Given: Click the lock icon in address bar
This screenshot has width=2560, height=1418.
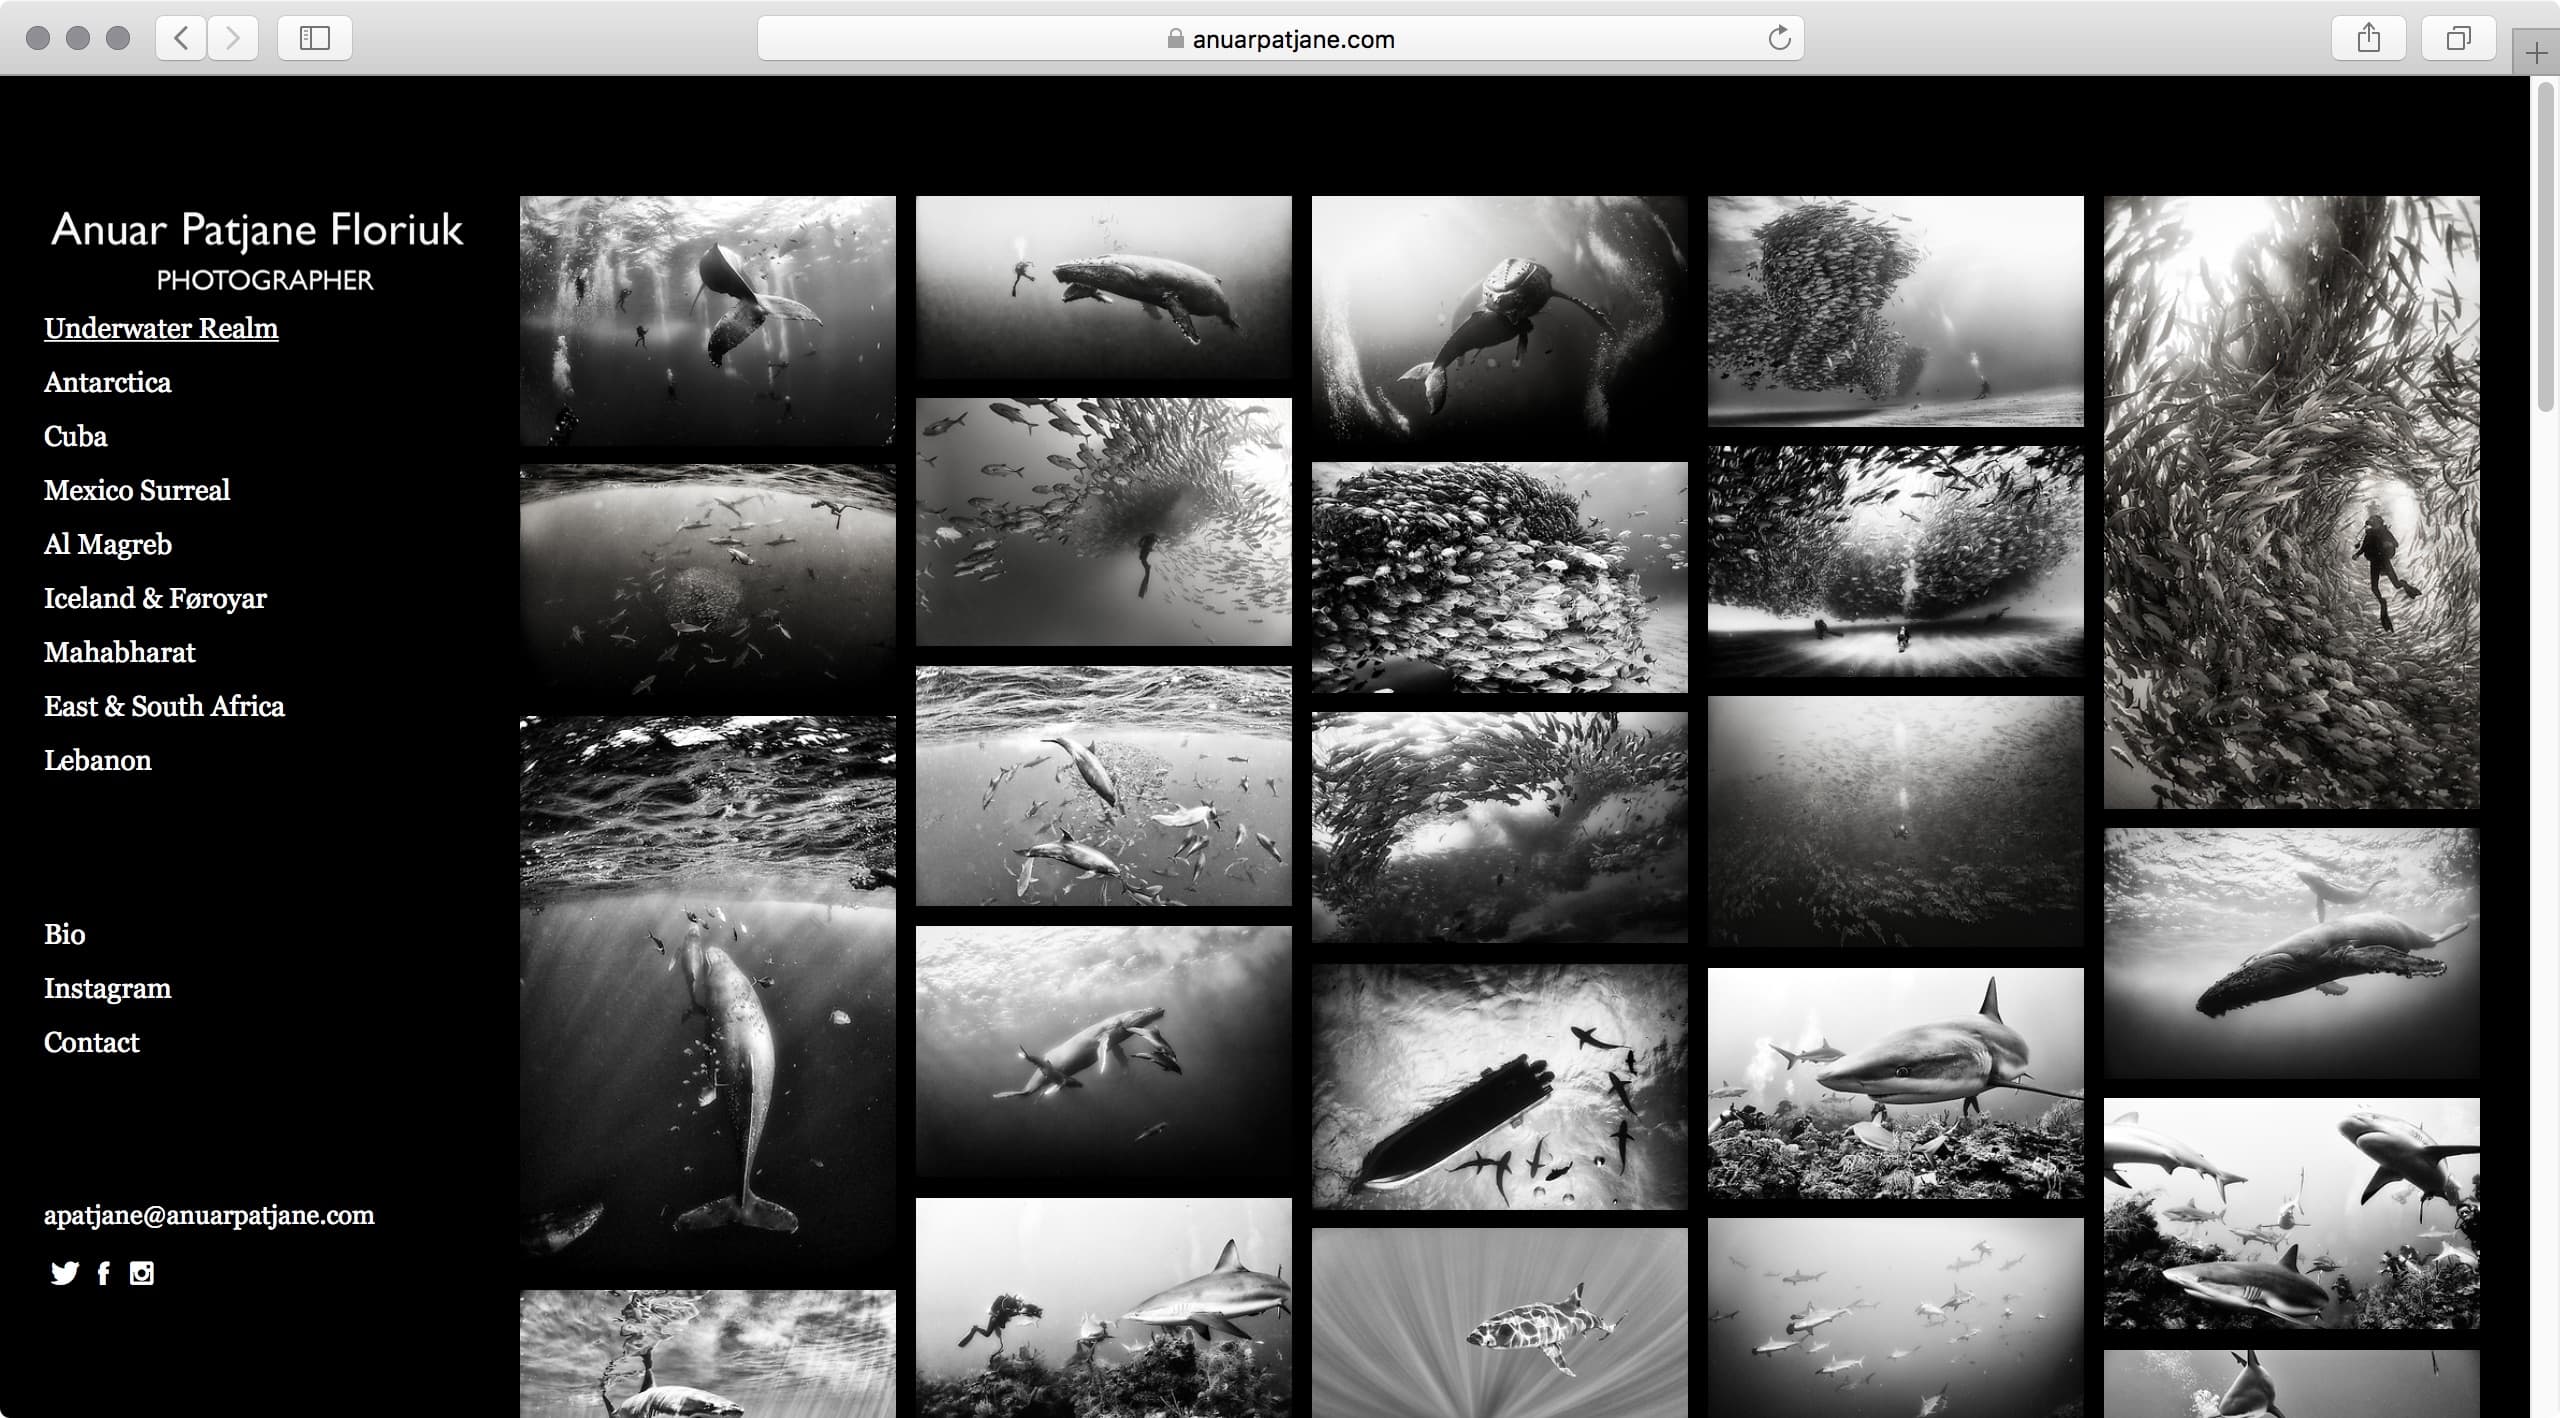Looking at the screenshot, I should [x=1176, y=39].
